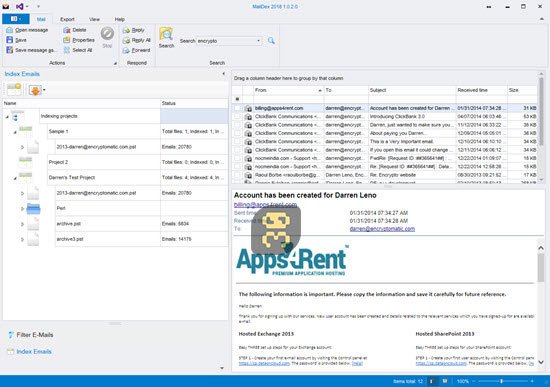The width and height of the screenshot is (550, 387).
Task: Click the zoom out minus button
Action: coord(474,381)
